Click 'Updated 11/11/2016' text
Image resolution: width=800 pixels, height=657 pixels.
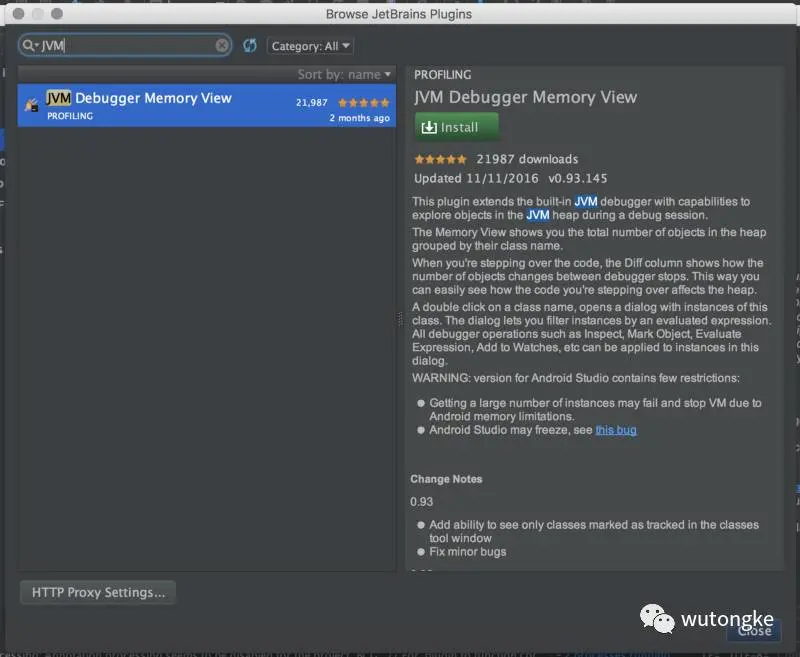(x=476, y=179)
